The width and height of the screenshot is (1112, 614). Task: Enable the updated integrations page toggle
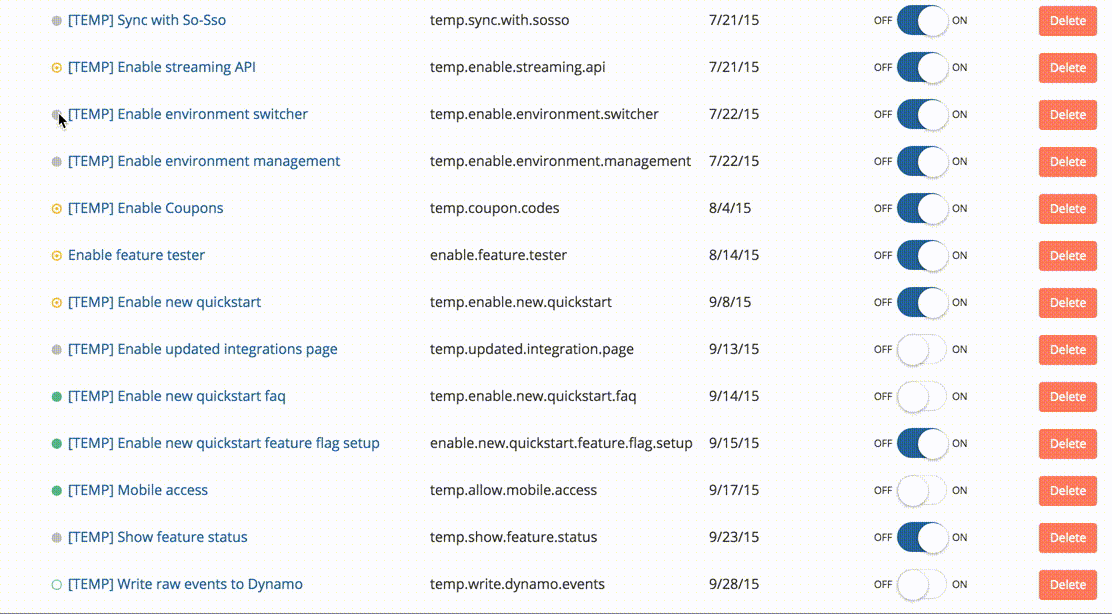(922, 350)
